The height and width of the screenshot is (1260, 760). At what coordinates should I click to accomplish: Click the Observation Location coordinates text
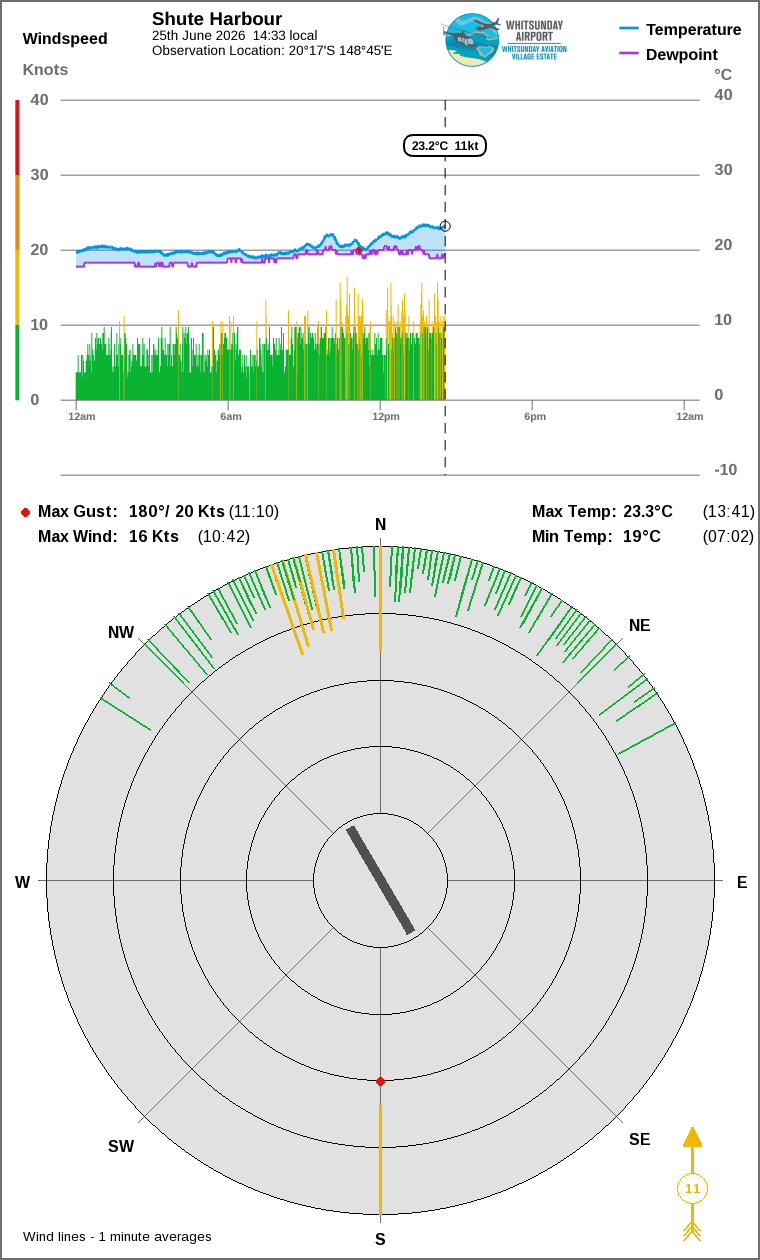(x=272, y=50)
